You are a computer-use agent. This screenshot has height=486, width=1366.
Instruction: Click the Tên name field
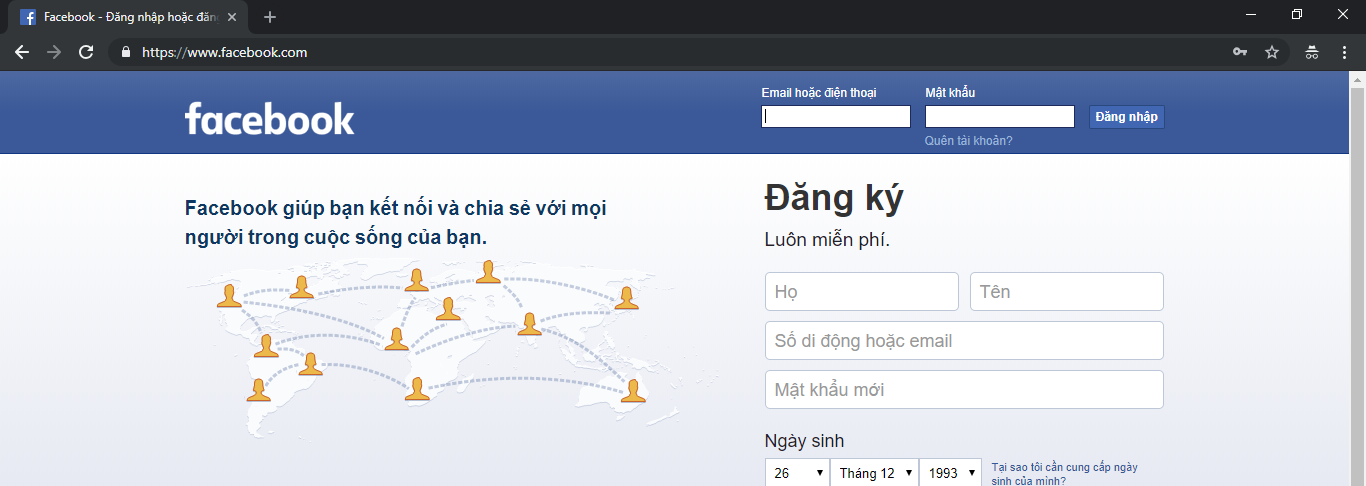point(1067,292)
